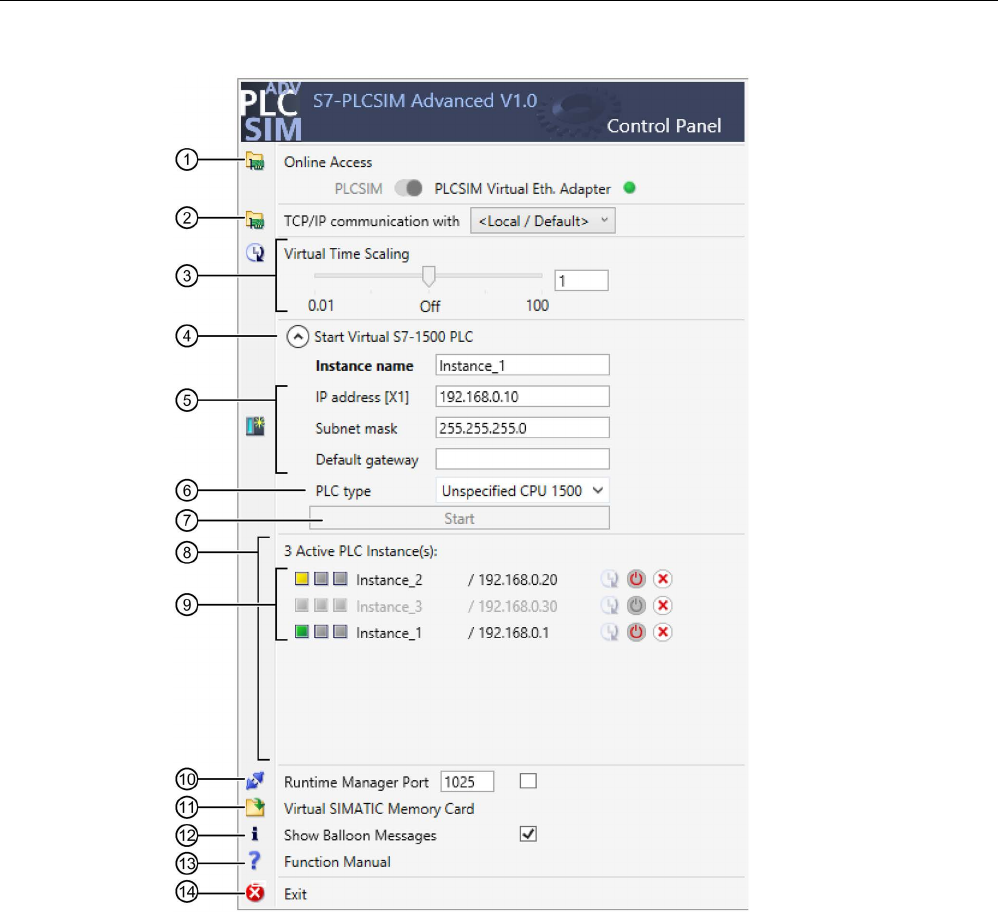
Task: Open the TCP/IP Local / Default dropdown
Action: (543, 221)
